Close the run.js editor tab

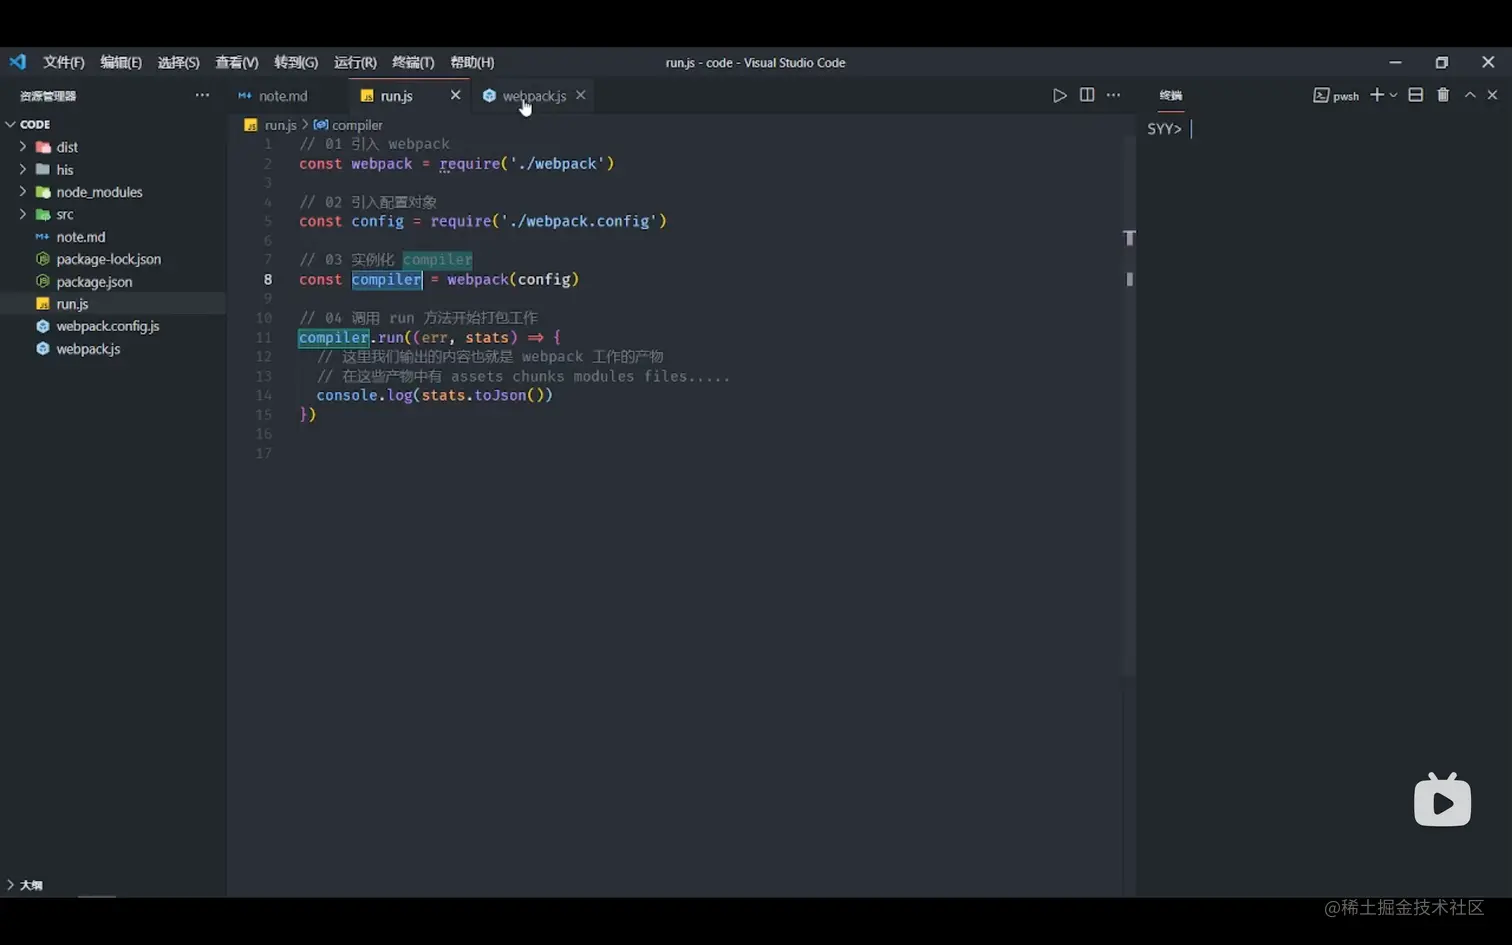click(455, 95)
